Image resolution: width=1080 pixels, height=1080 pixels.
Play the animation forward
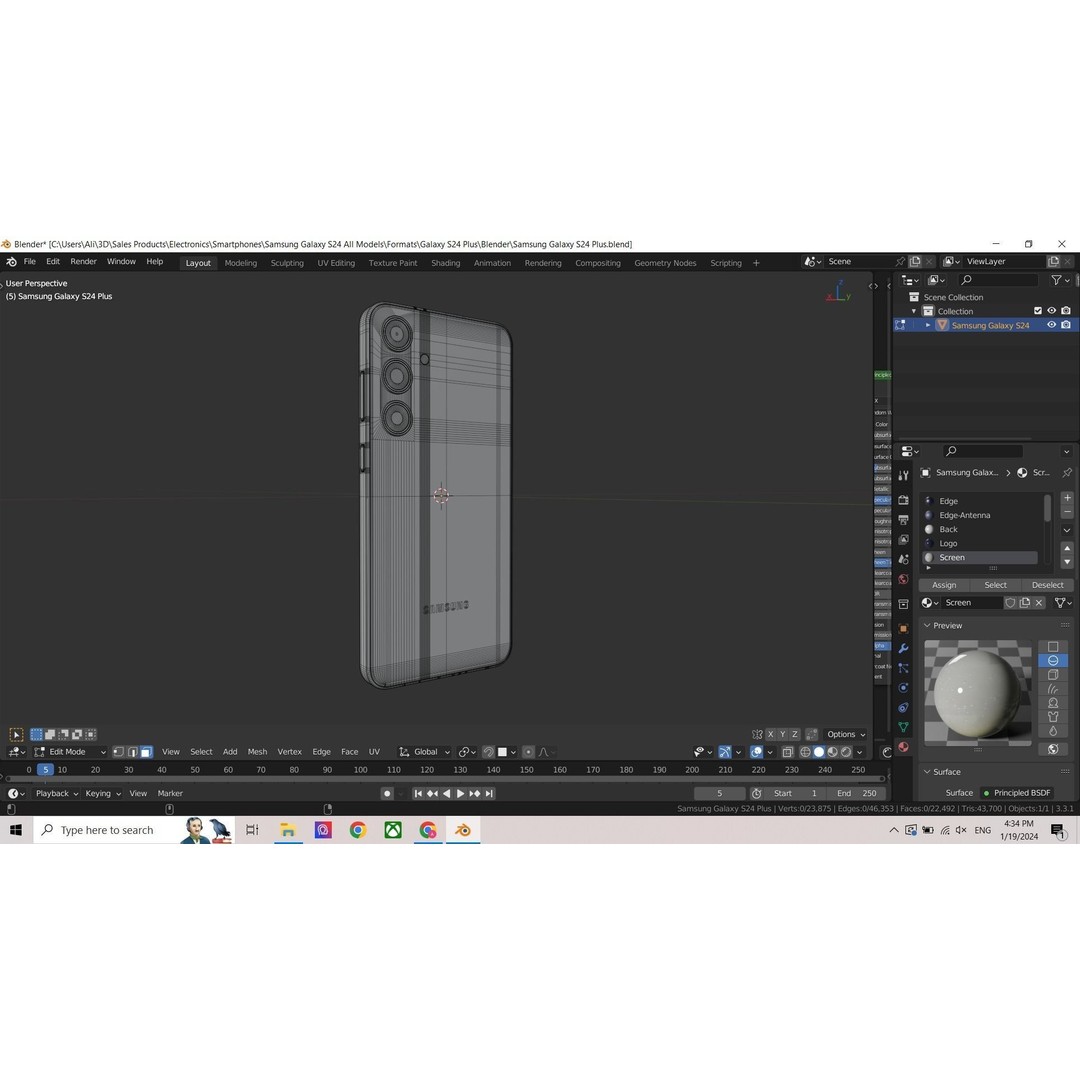pos(461,793)
